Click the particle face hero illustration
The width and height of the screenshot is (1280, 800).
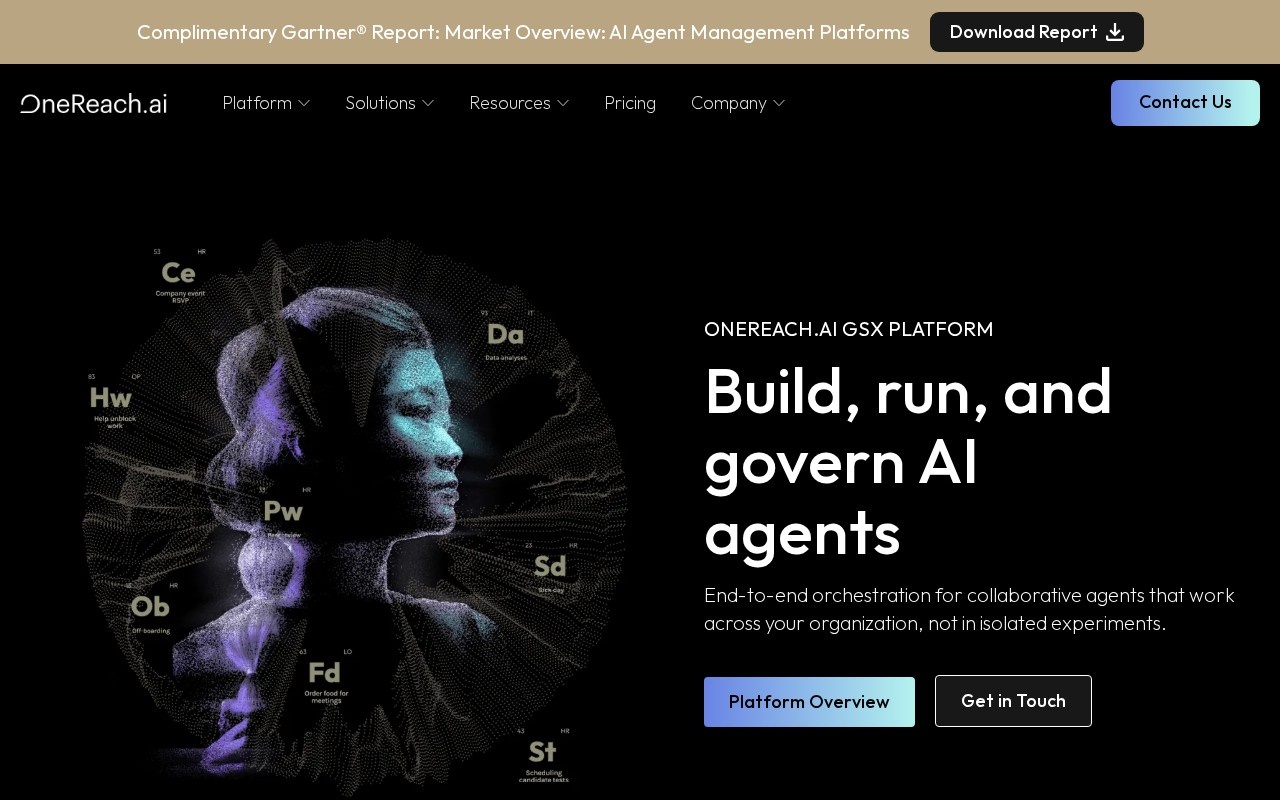(355, 515)
